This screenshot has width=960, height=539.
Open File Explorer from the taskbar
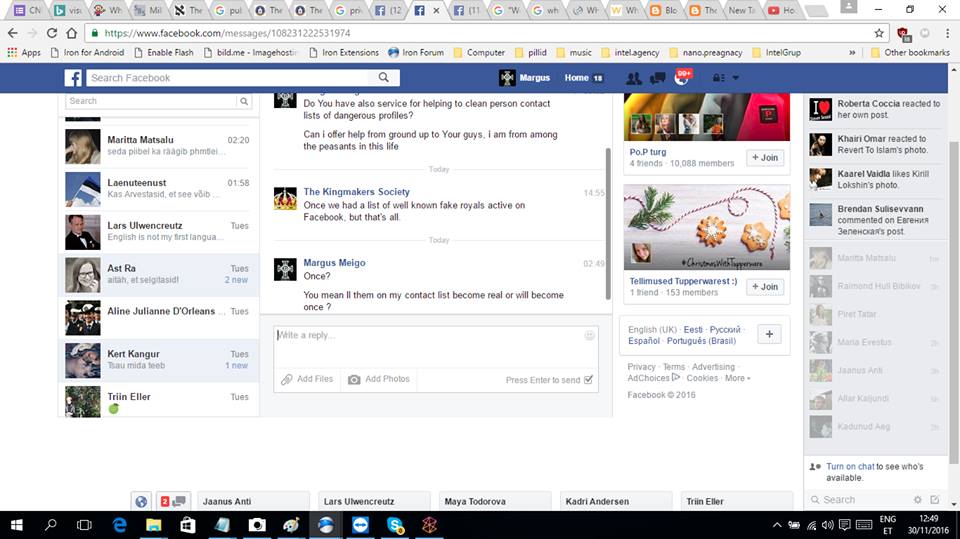(x=153, y=525)
